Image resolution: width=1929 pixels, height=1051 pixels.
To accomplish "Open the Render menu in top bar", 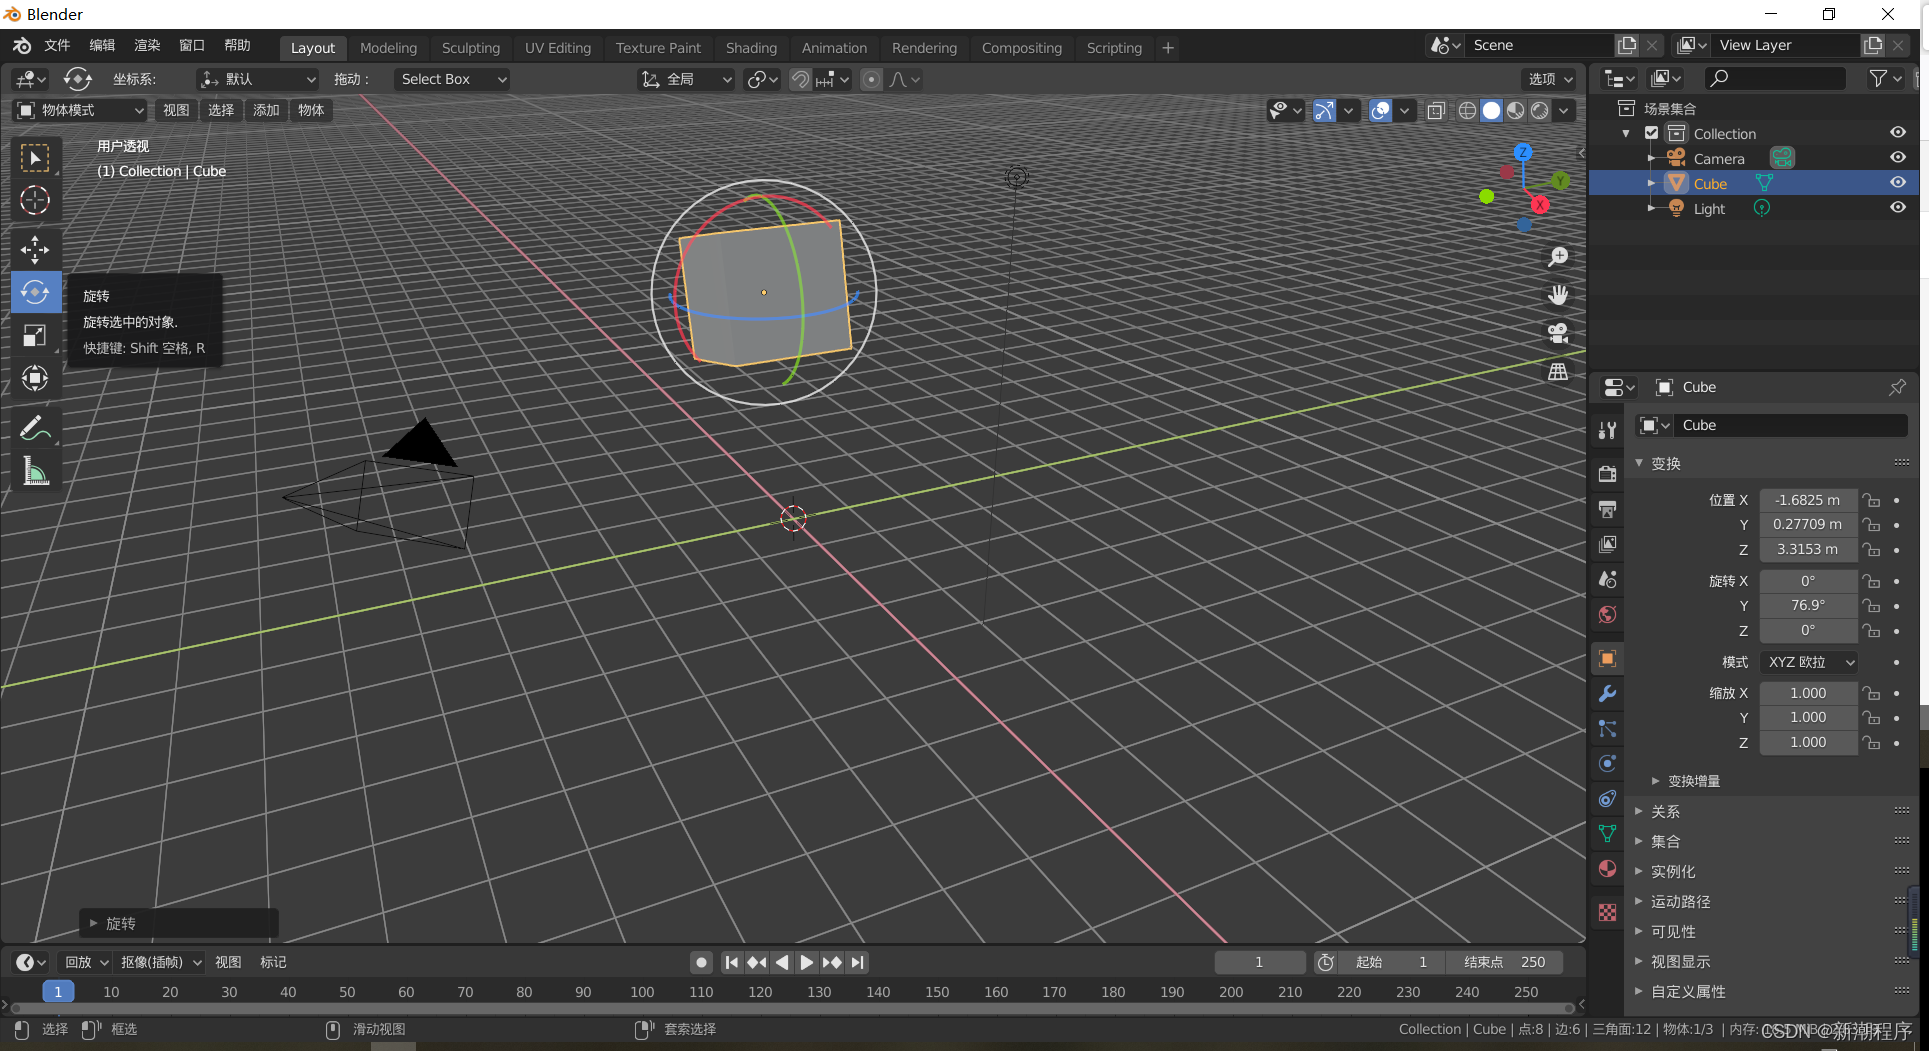I will pyautogui.click(x=147, y=46).
